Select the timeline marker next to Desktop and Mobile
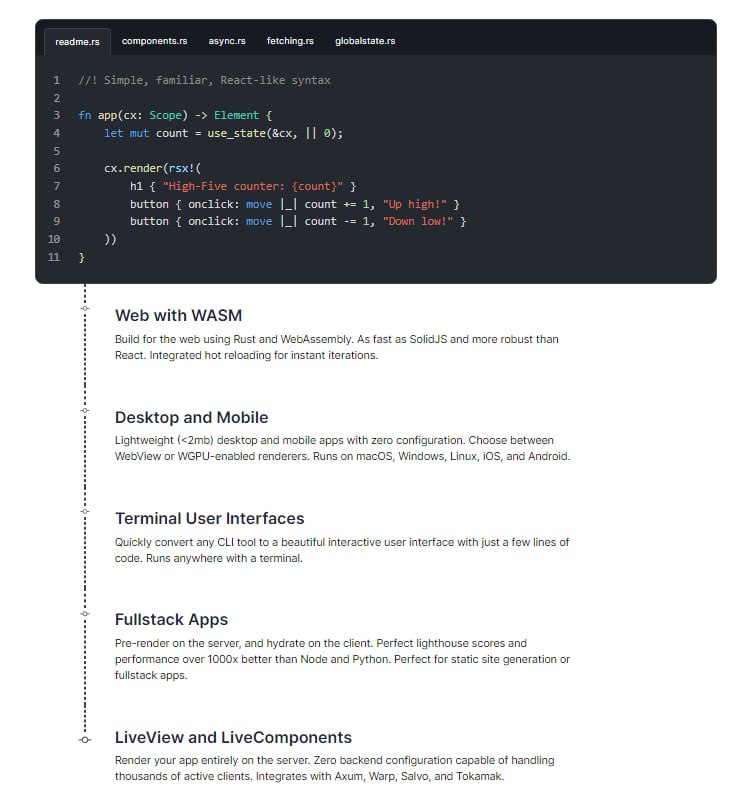The width and height of the screenshot is (748, 800). (x=85, y=410)
